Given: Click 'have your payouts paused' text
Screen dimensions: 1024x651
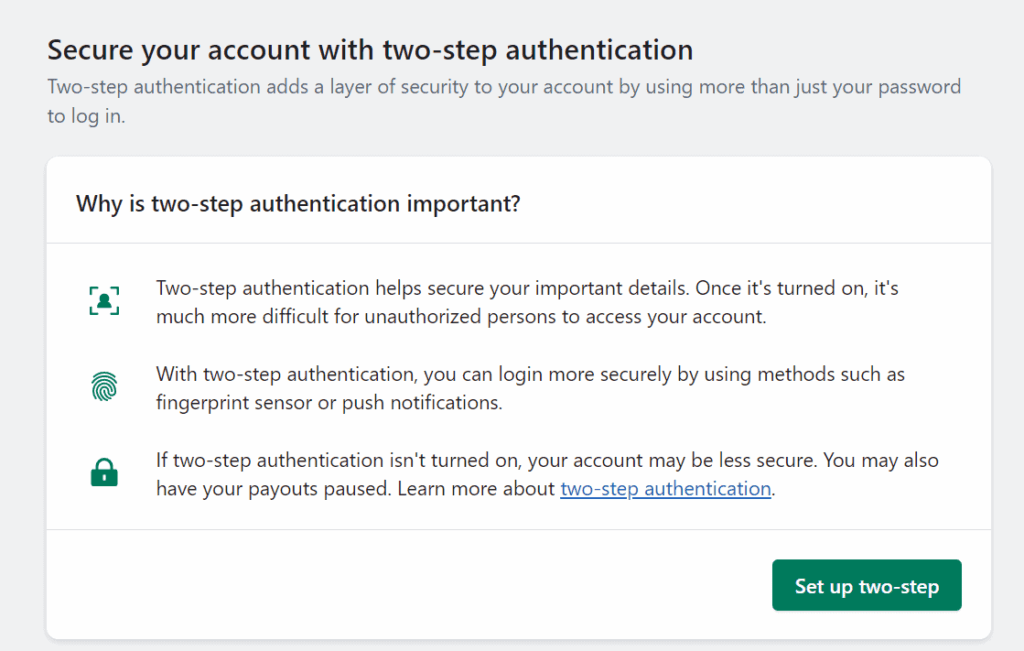Looking at the screenshot, I should pos(274,488).
